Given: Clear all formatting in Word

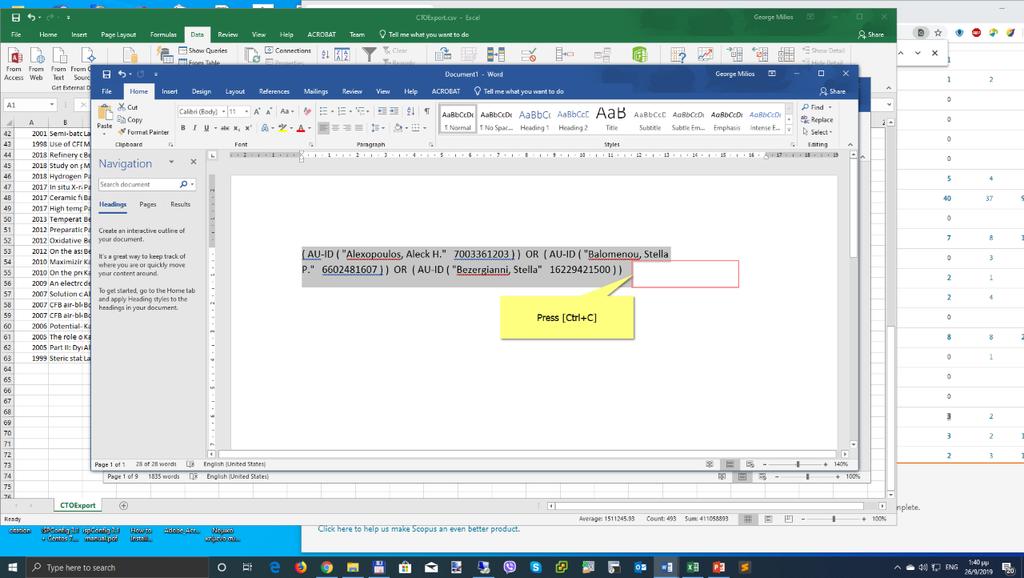Looking at the screenshot, I should coord(307,112).
